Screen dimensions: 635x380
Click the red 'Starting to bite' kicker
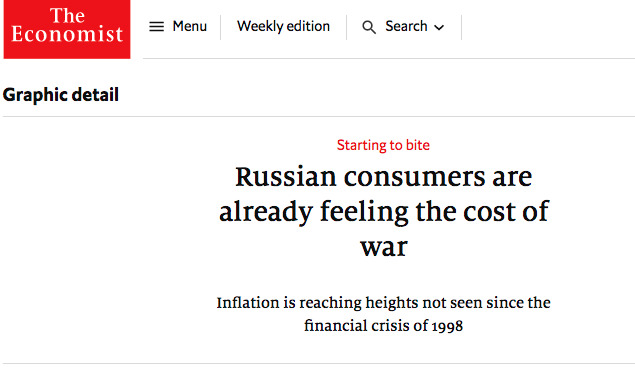[383, 145]
